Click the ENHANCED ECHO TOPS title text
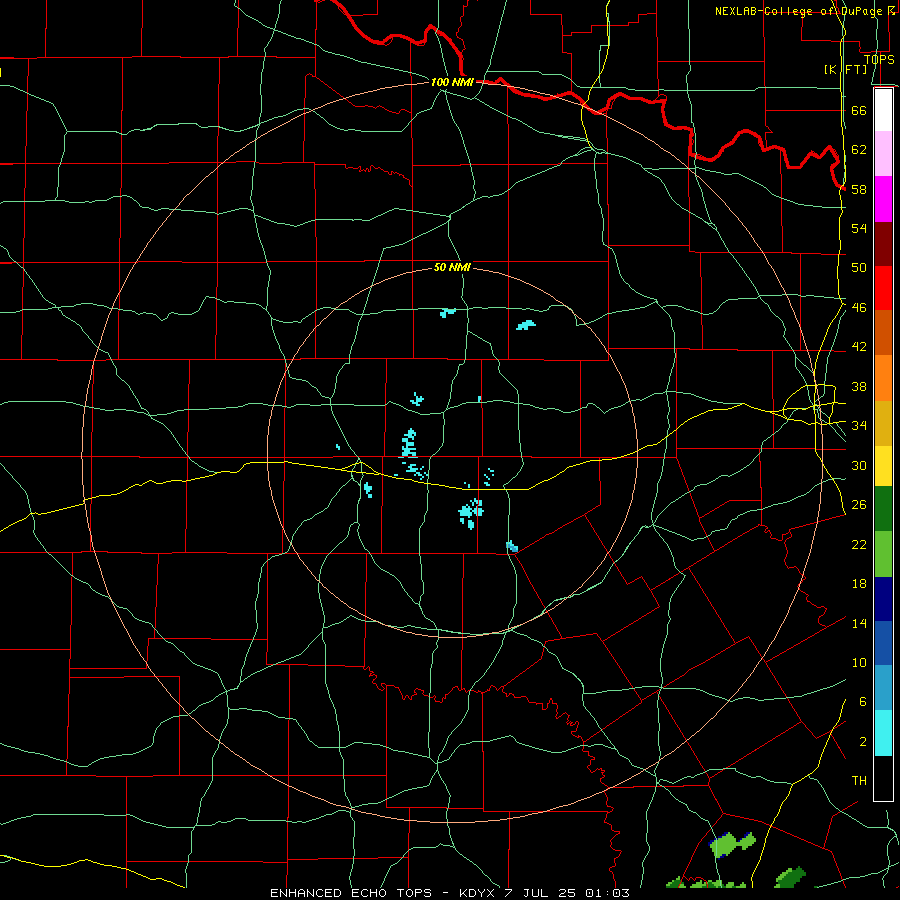This screenshot has height=900, width=900. point(350,893)
